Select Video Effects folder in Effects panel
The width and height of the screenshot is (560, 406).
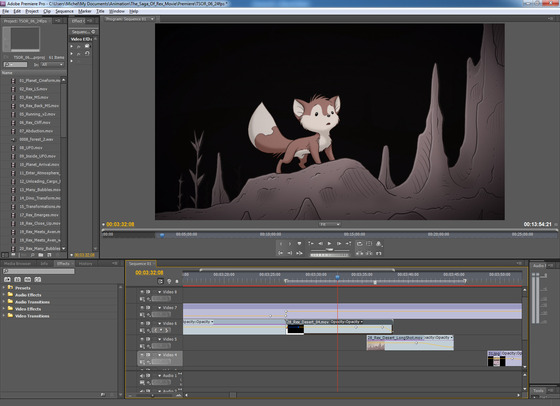click(x=28, y=309)
